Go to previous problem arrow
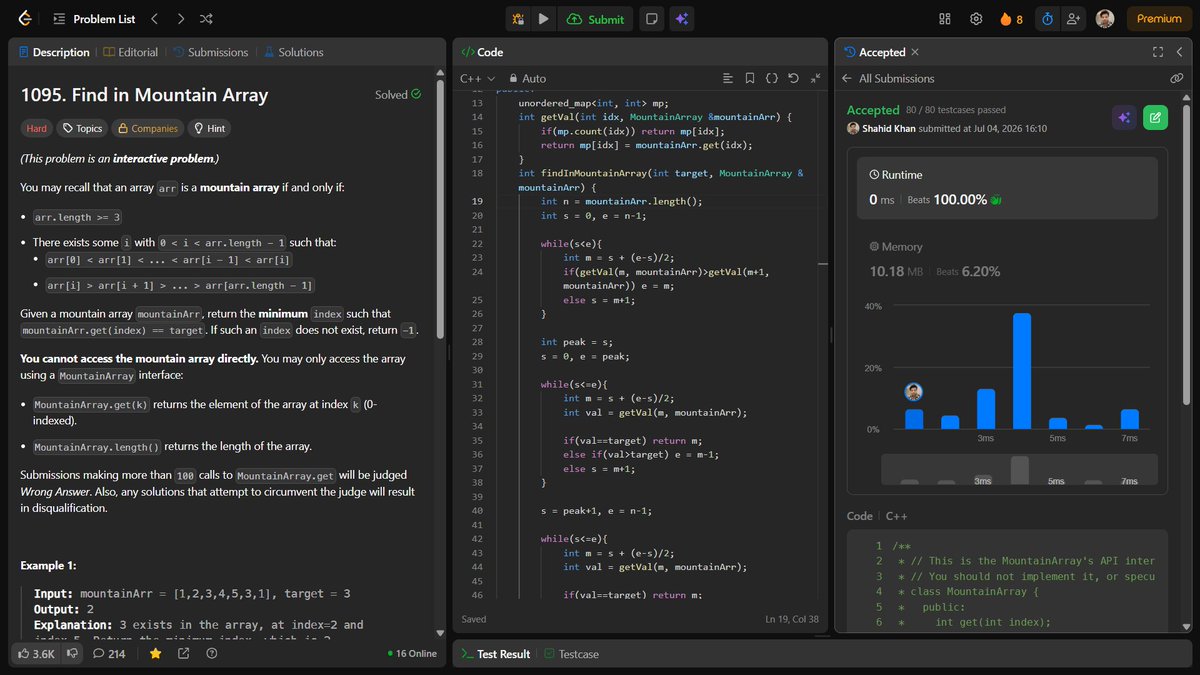Viewport: 1200px width, 675px height. click(x=154, y=19)
